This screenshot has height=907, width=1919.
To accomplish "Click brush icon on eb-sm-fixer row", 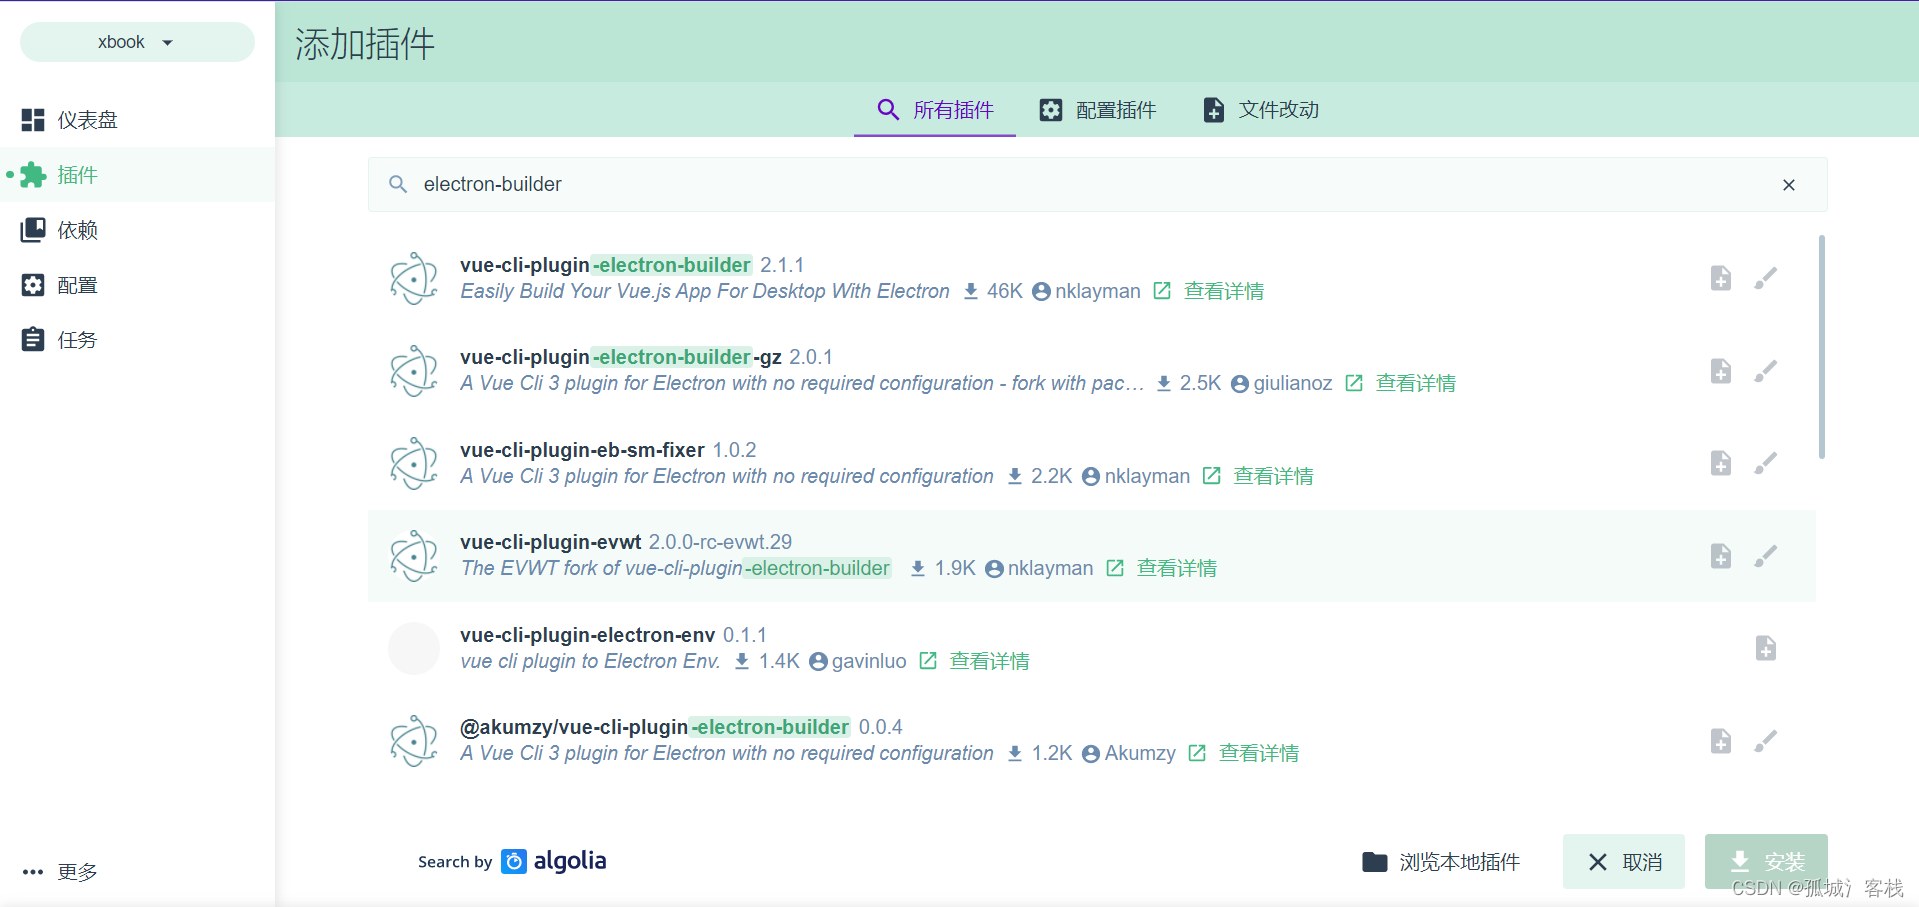I will pos(1766,463).
